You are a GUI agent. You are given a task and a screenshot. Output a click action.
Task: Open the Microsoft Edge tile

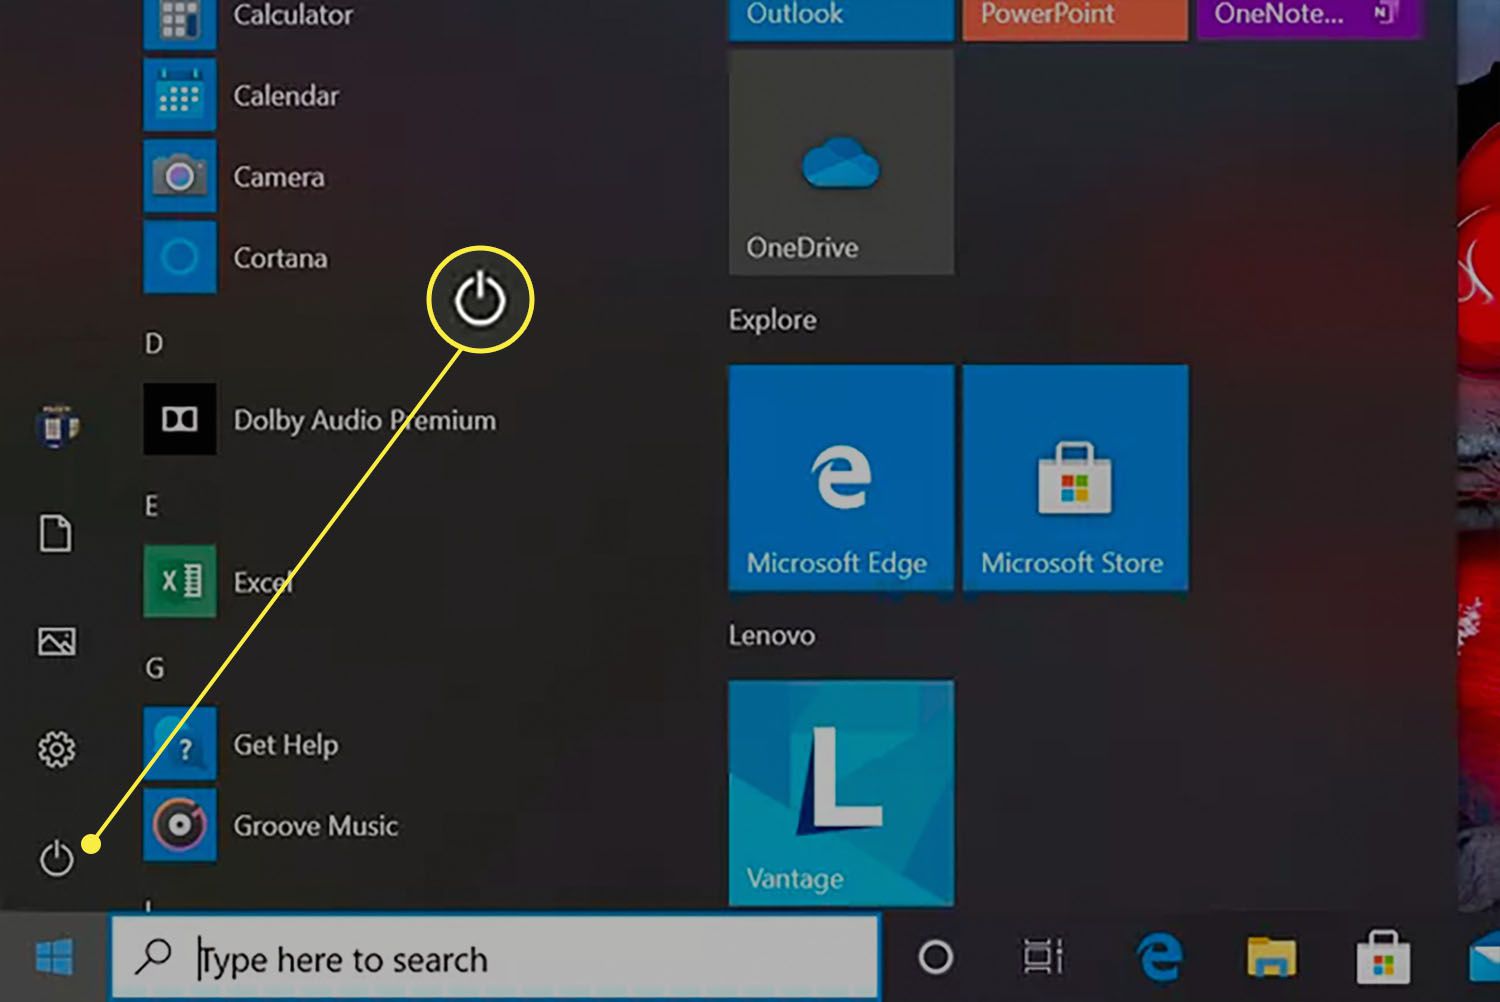841,477
